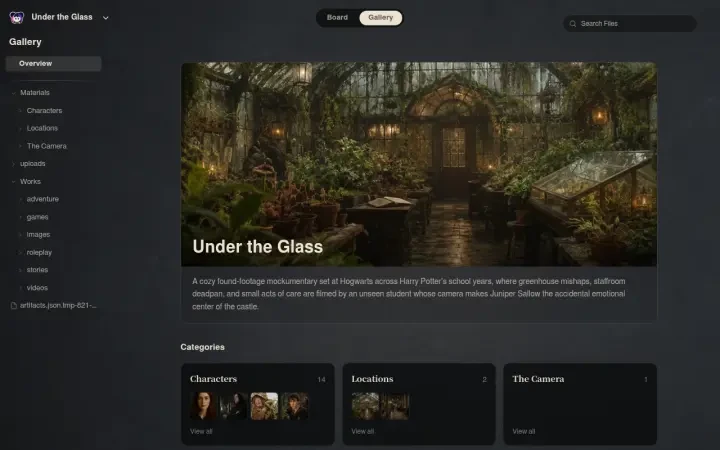Select Overview in the sidebar

coord(53,63)
